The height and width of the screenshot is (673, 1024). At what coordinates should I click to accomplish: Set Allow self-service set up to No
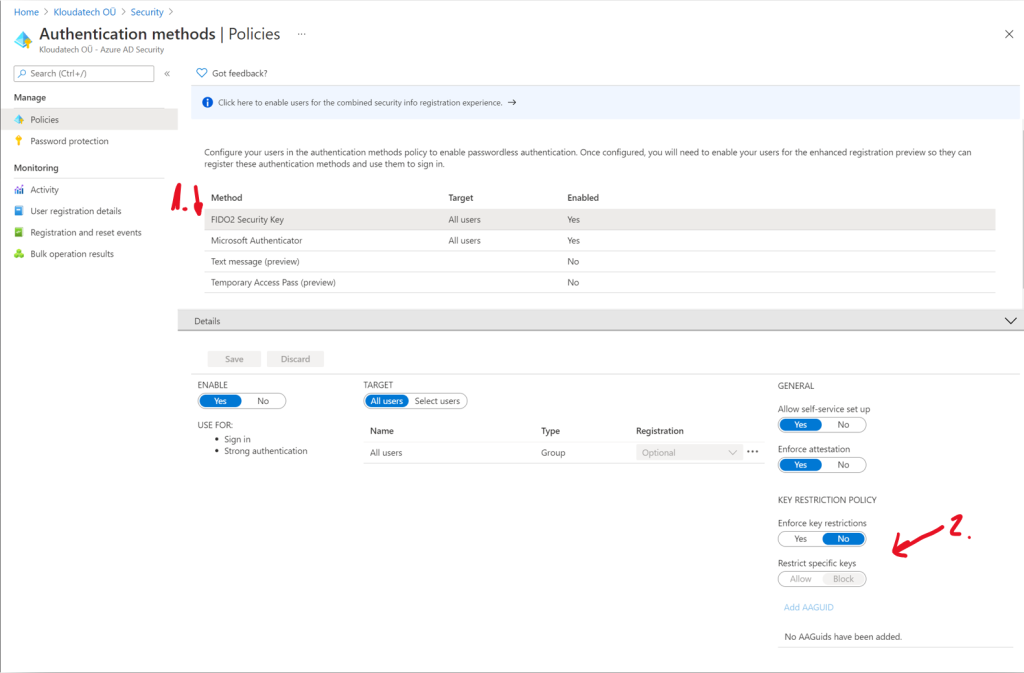click(844, 425)
